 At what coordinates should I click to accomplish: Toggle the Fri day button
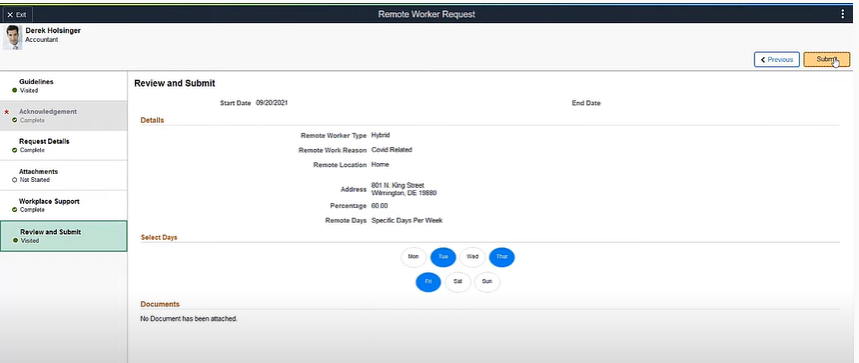click(428, 282)
